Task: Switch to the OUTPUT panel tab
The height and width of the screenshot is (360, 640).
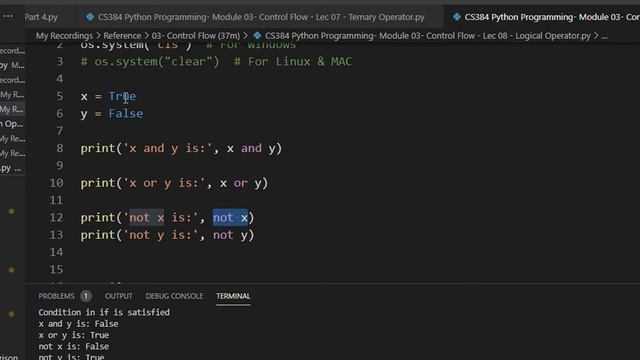Action: point(118,296)
